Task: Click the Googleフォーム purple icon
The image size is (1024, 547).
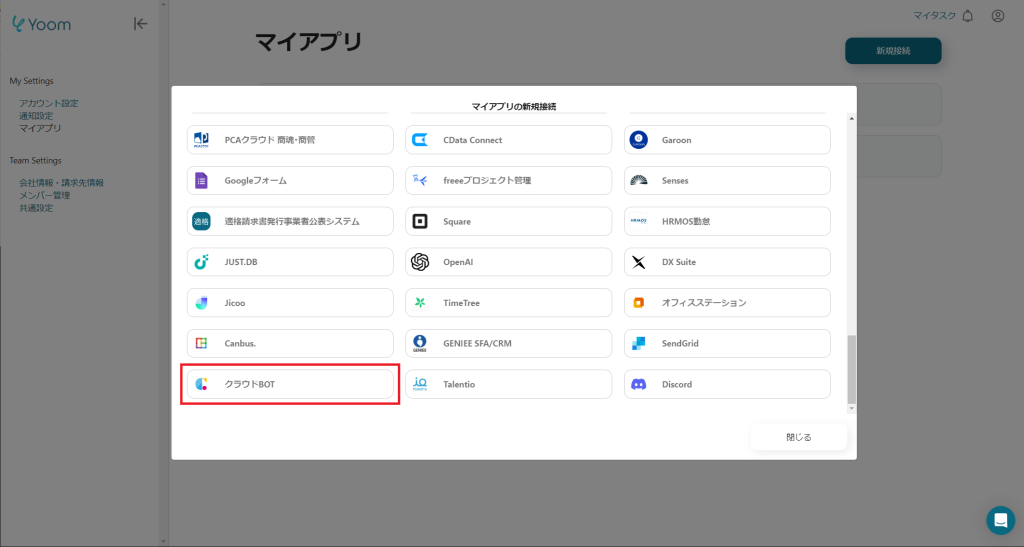Action: pos(201,180)
